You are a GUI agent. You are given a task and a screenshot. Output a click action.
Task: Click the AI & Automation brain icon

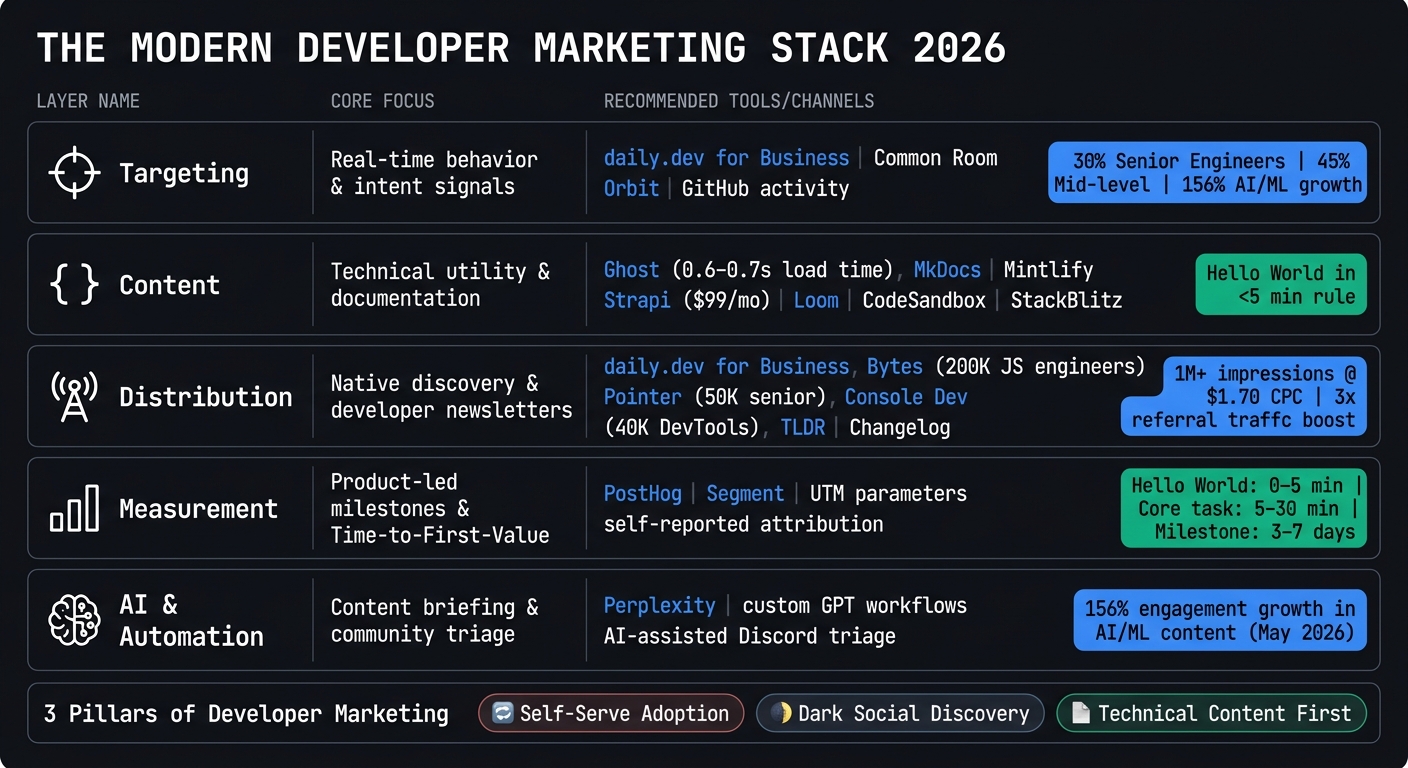pos(74,620)
